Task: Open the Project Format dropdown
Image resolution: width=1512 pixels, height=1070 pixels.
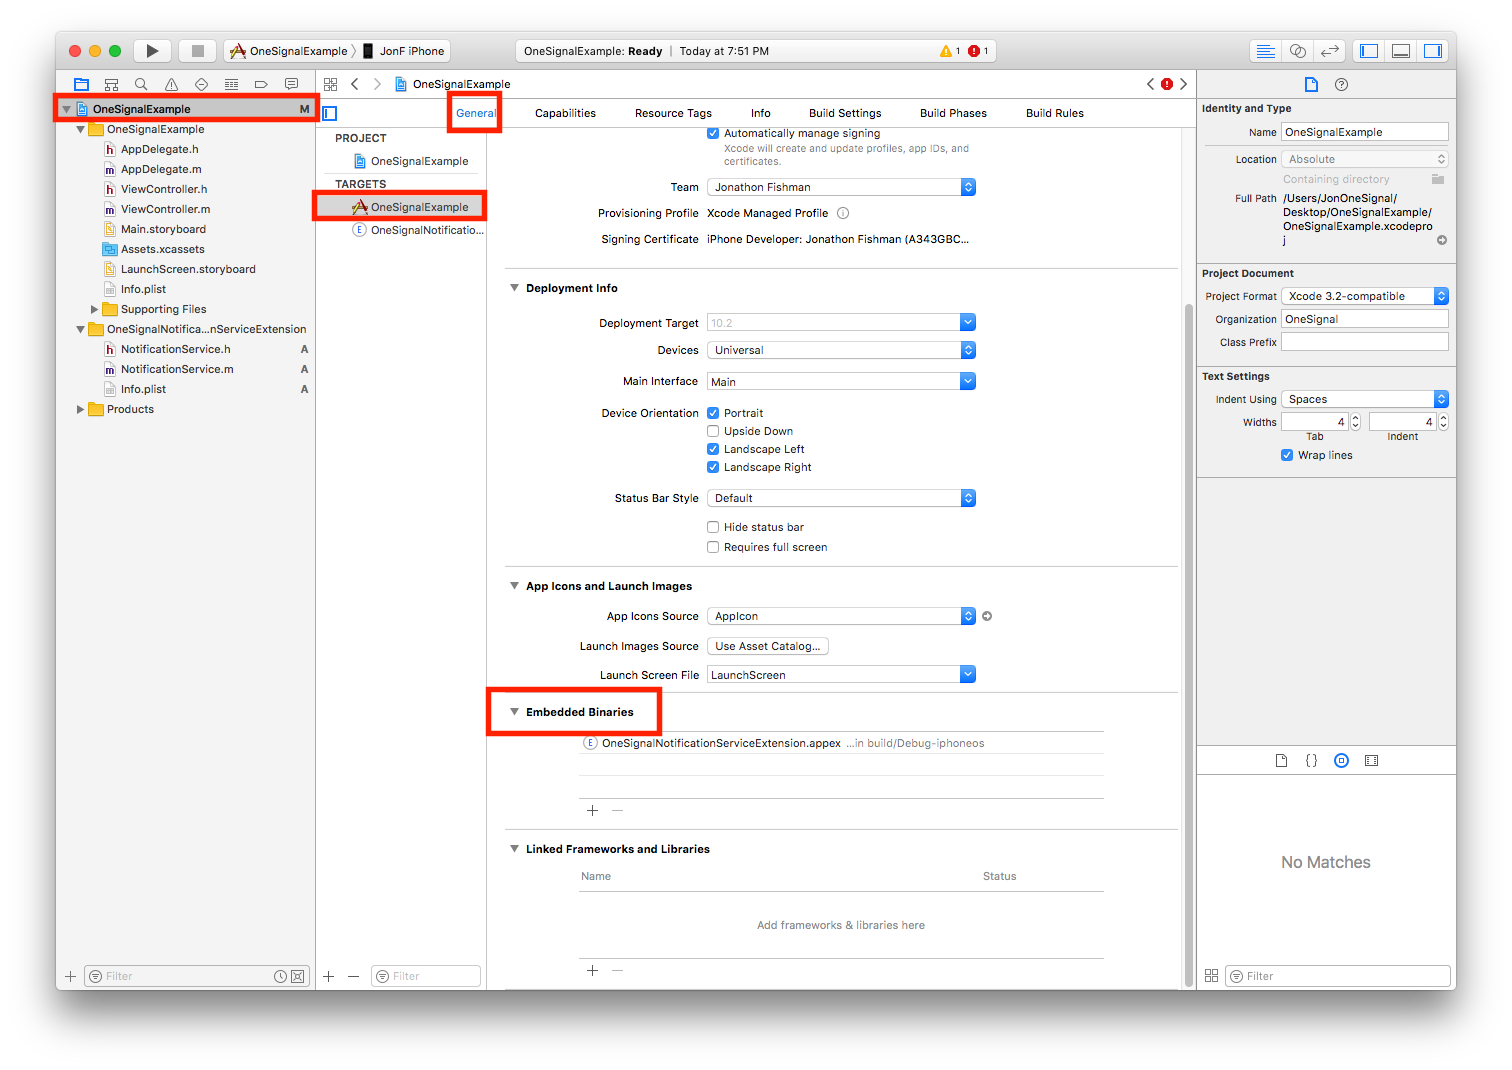Action: point(1365,296)
